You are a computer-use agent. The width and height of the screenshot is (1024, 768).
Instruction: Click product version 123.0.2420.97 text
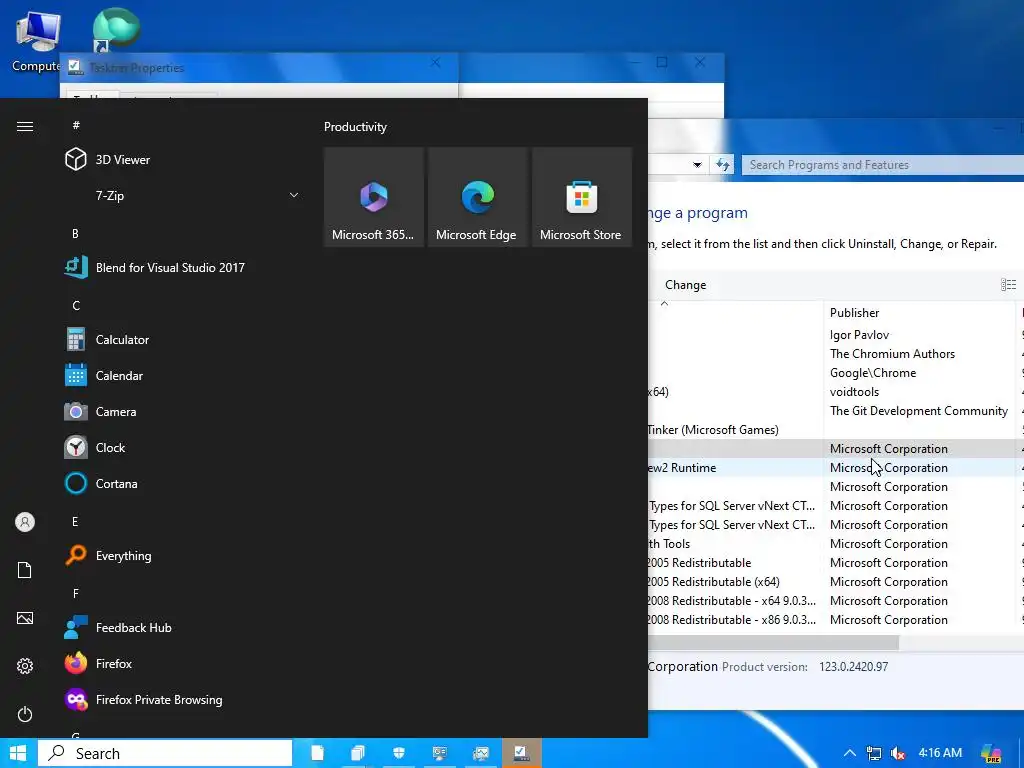(x=854, y=667)
